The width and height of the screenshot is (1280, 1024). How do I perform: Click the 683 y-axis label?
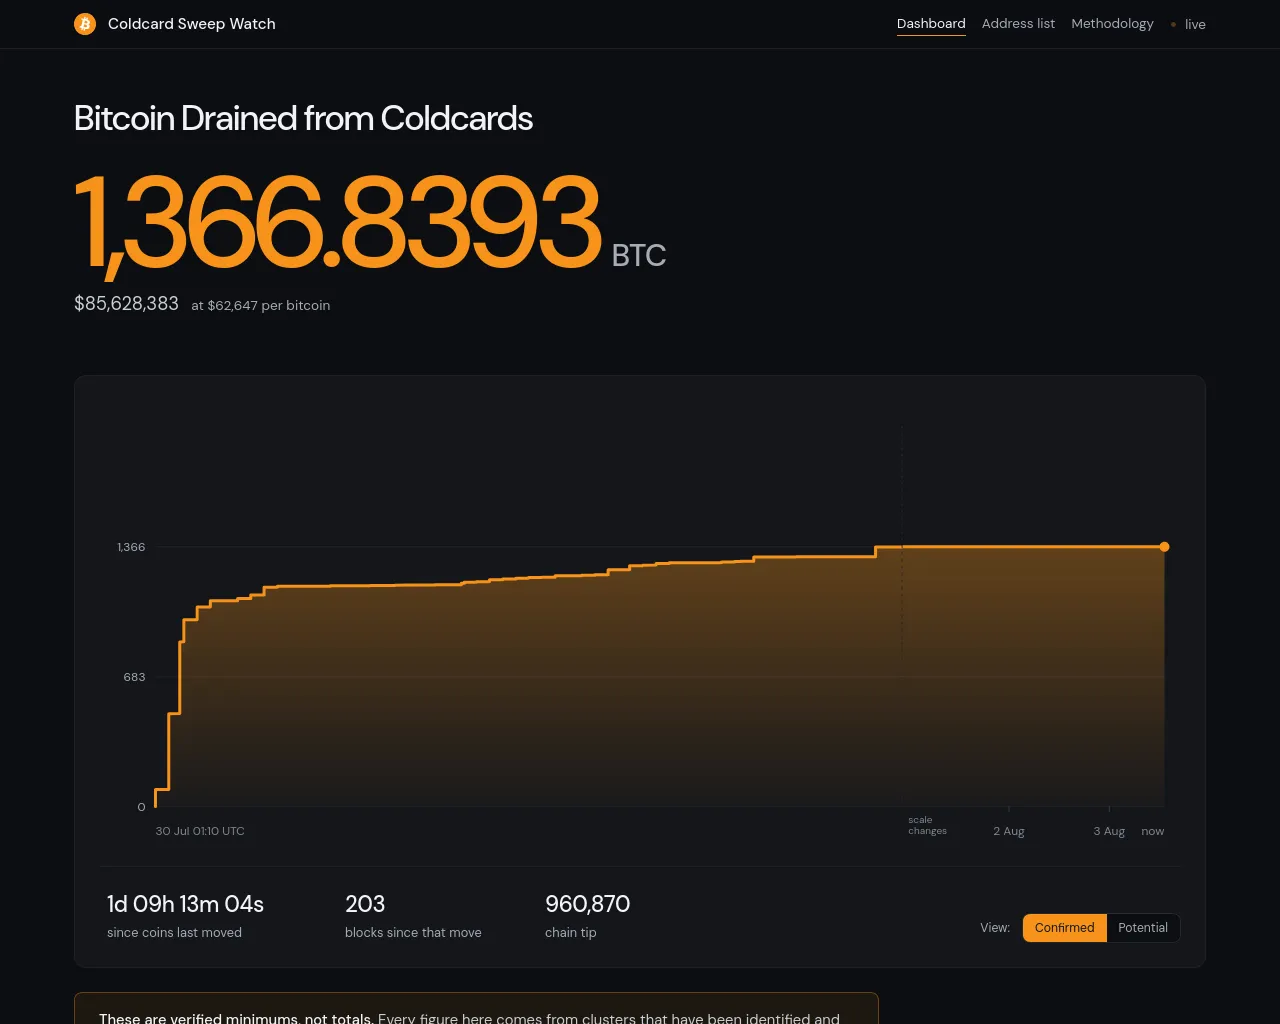coord(134,677)
